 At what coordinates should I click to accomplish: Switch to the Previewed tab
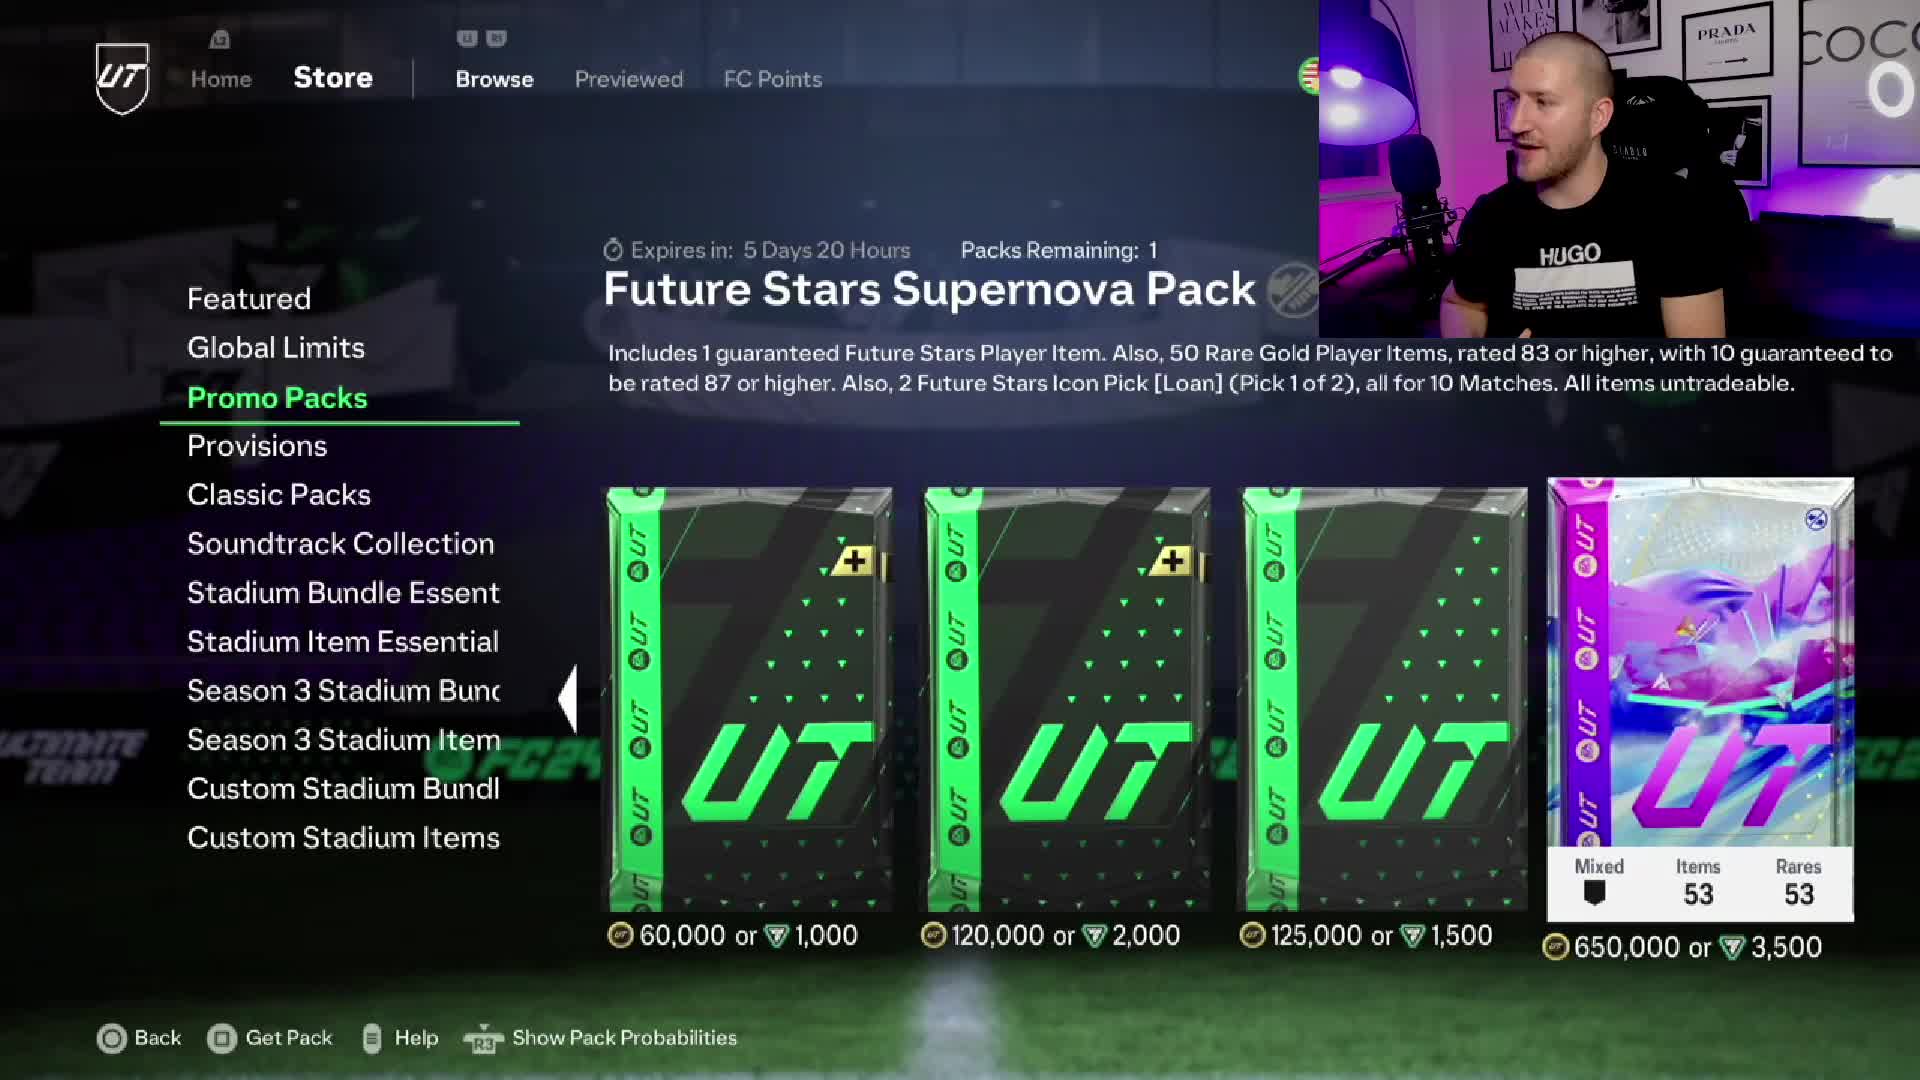(628, 79)
